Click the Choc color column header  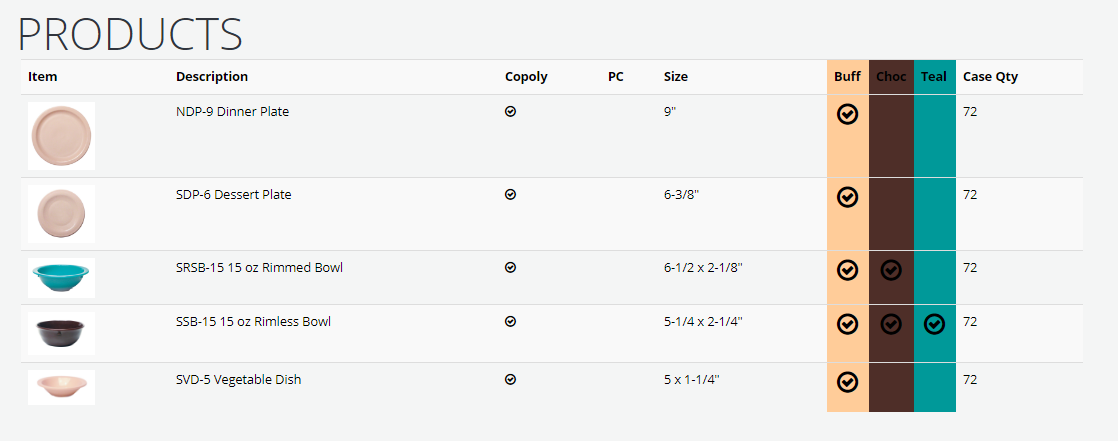pyautogui.click(x=891, y=77)
